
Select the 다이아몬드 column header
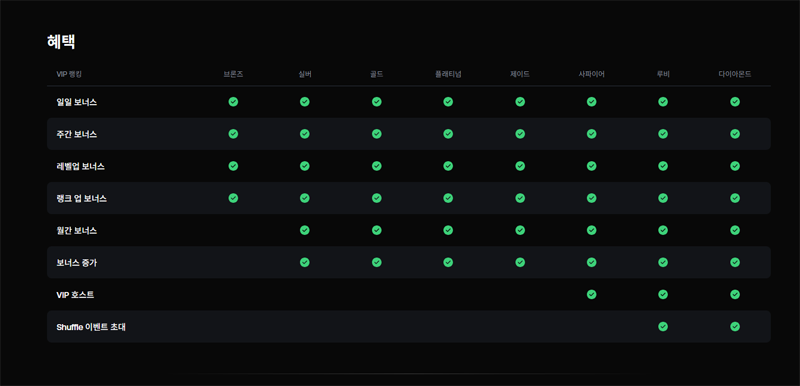pyautogui.click(x=735, y=74)
